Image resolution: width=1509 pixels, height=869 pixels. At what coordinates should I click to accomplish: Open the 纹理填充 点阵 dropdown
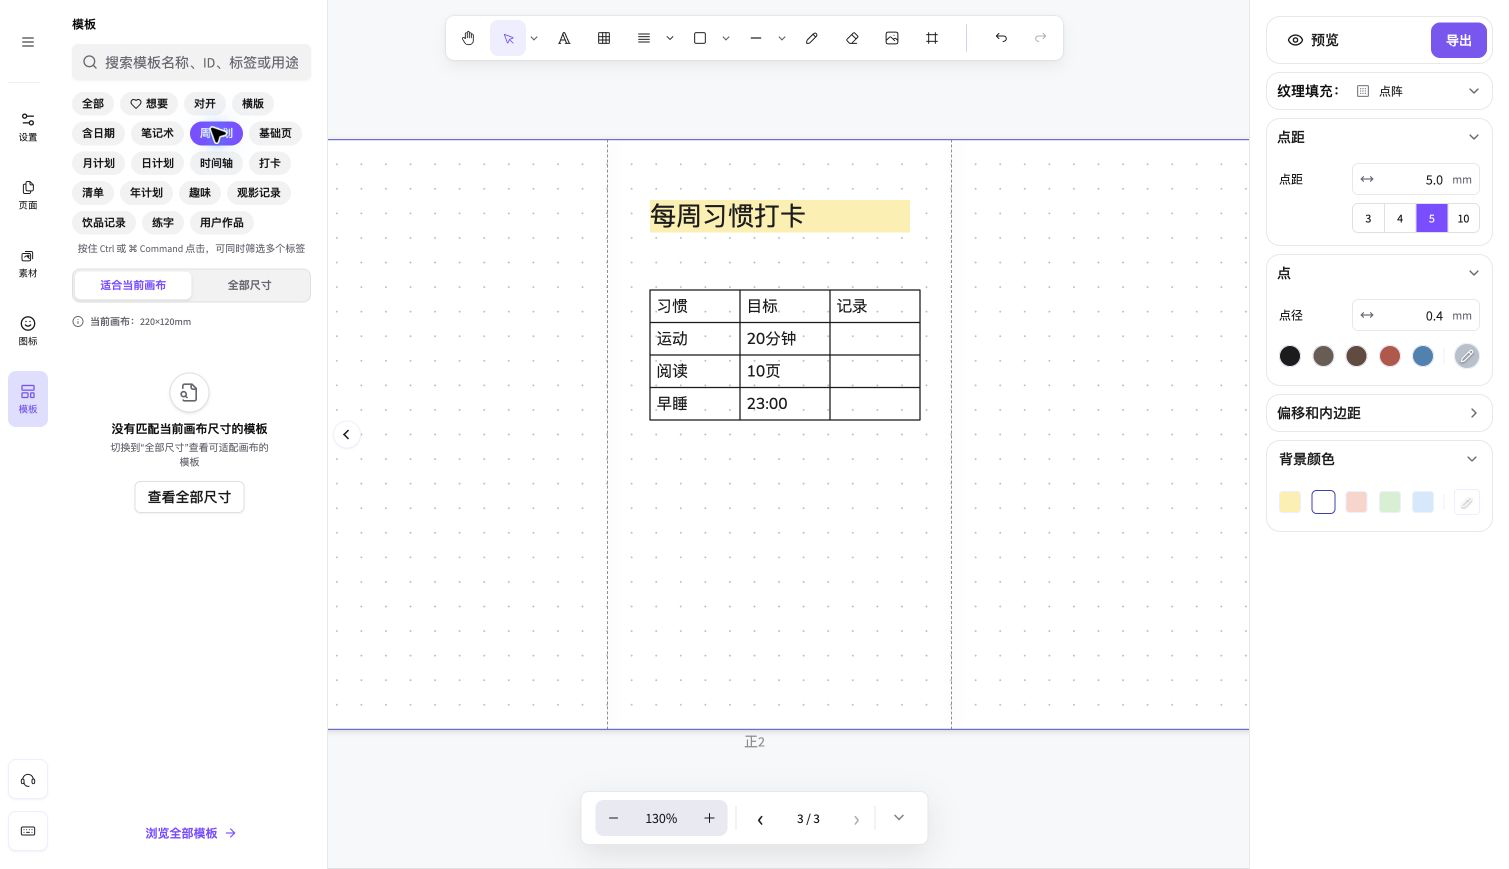[1418, 91]
